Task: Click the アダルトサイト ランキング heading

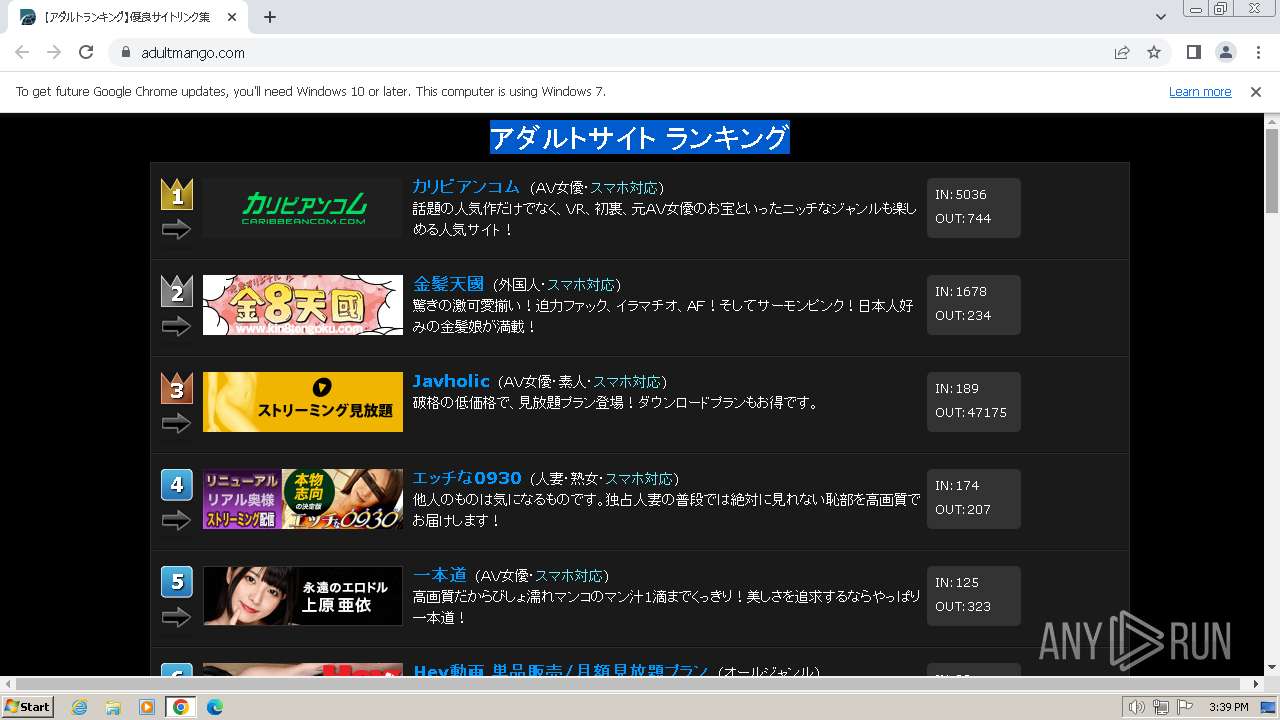Action: [640, 138]
